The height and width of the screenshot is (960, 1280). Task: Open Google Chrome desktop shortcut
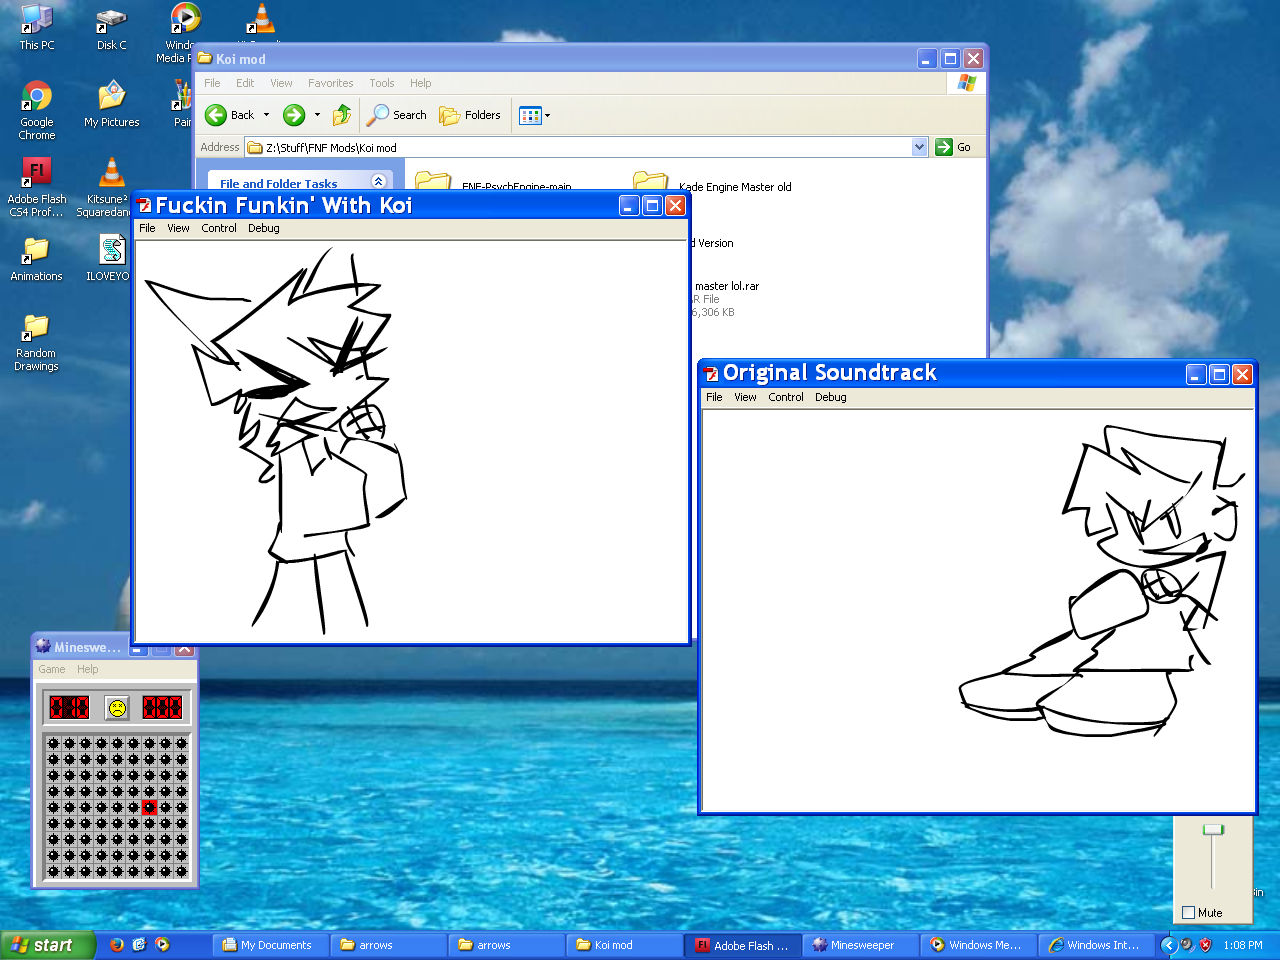click(37, 97)
